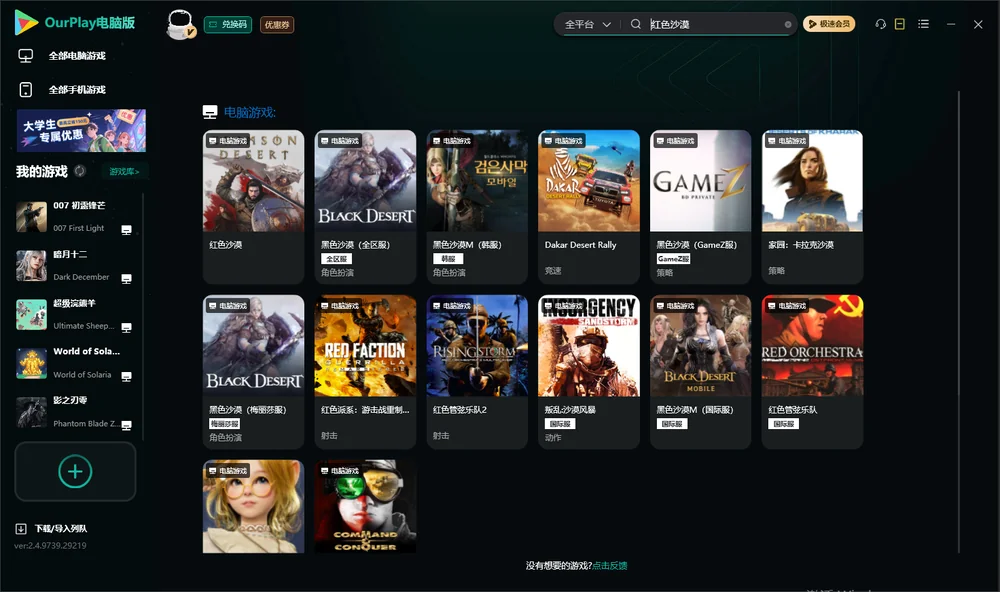Open the 红色沙漠 Crimson Desert game card
This screenshot has height=592, width=1000.
253,207
